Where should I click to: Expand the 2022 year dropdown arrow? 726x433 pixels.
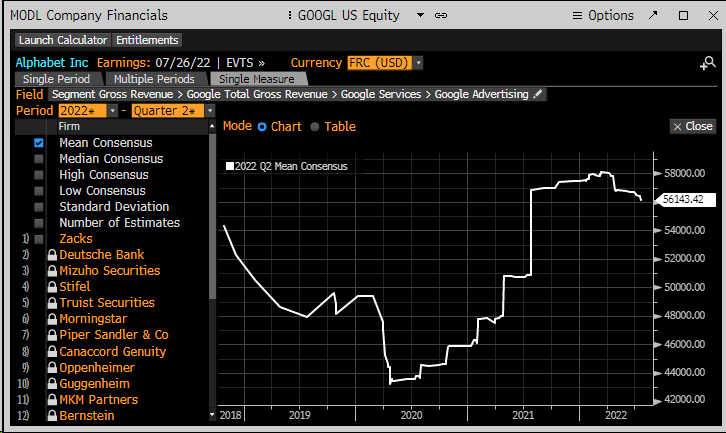pyautogui.click(x=113, y=111)
